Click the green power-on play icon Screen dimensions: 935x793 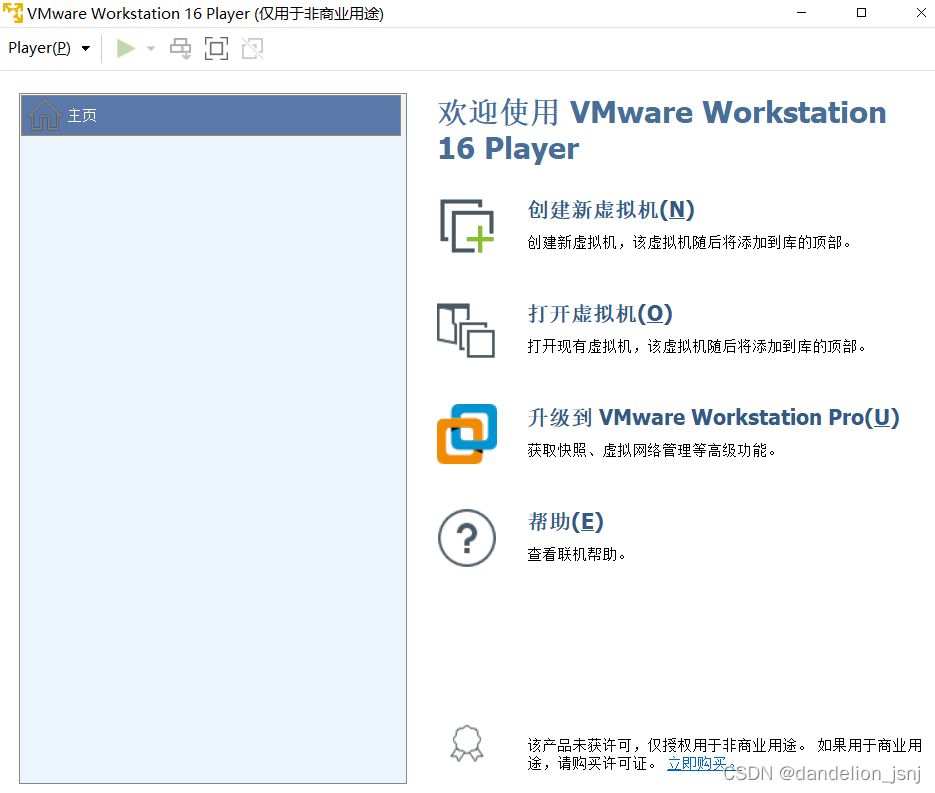coord(125,48)
